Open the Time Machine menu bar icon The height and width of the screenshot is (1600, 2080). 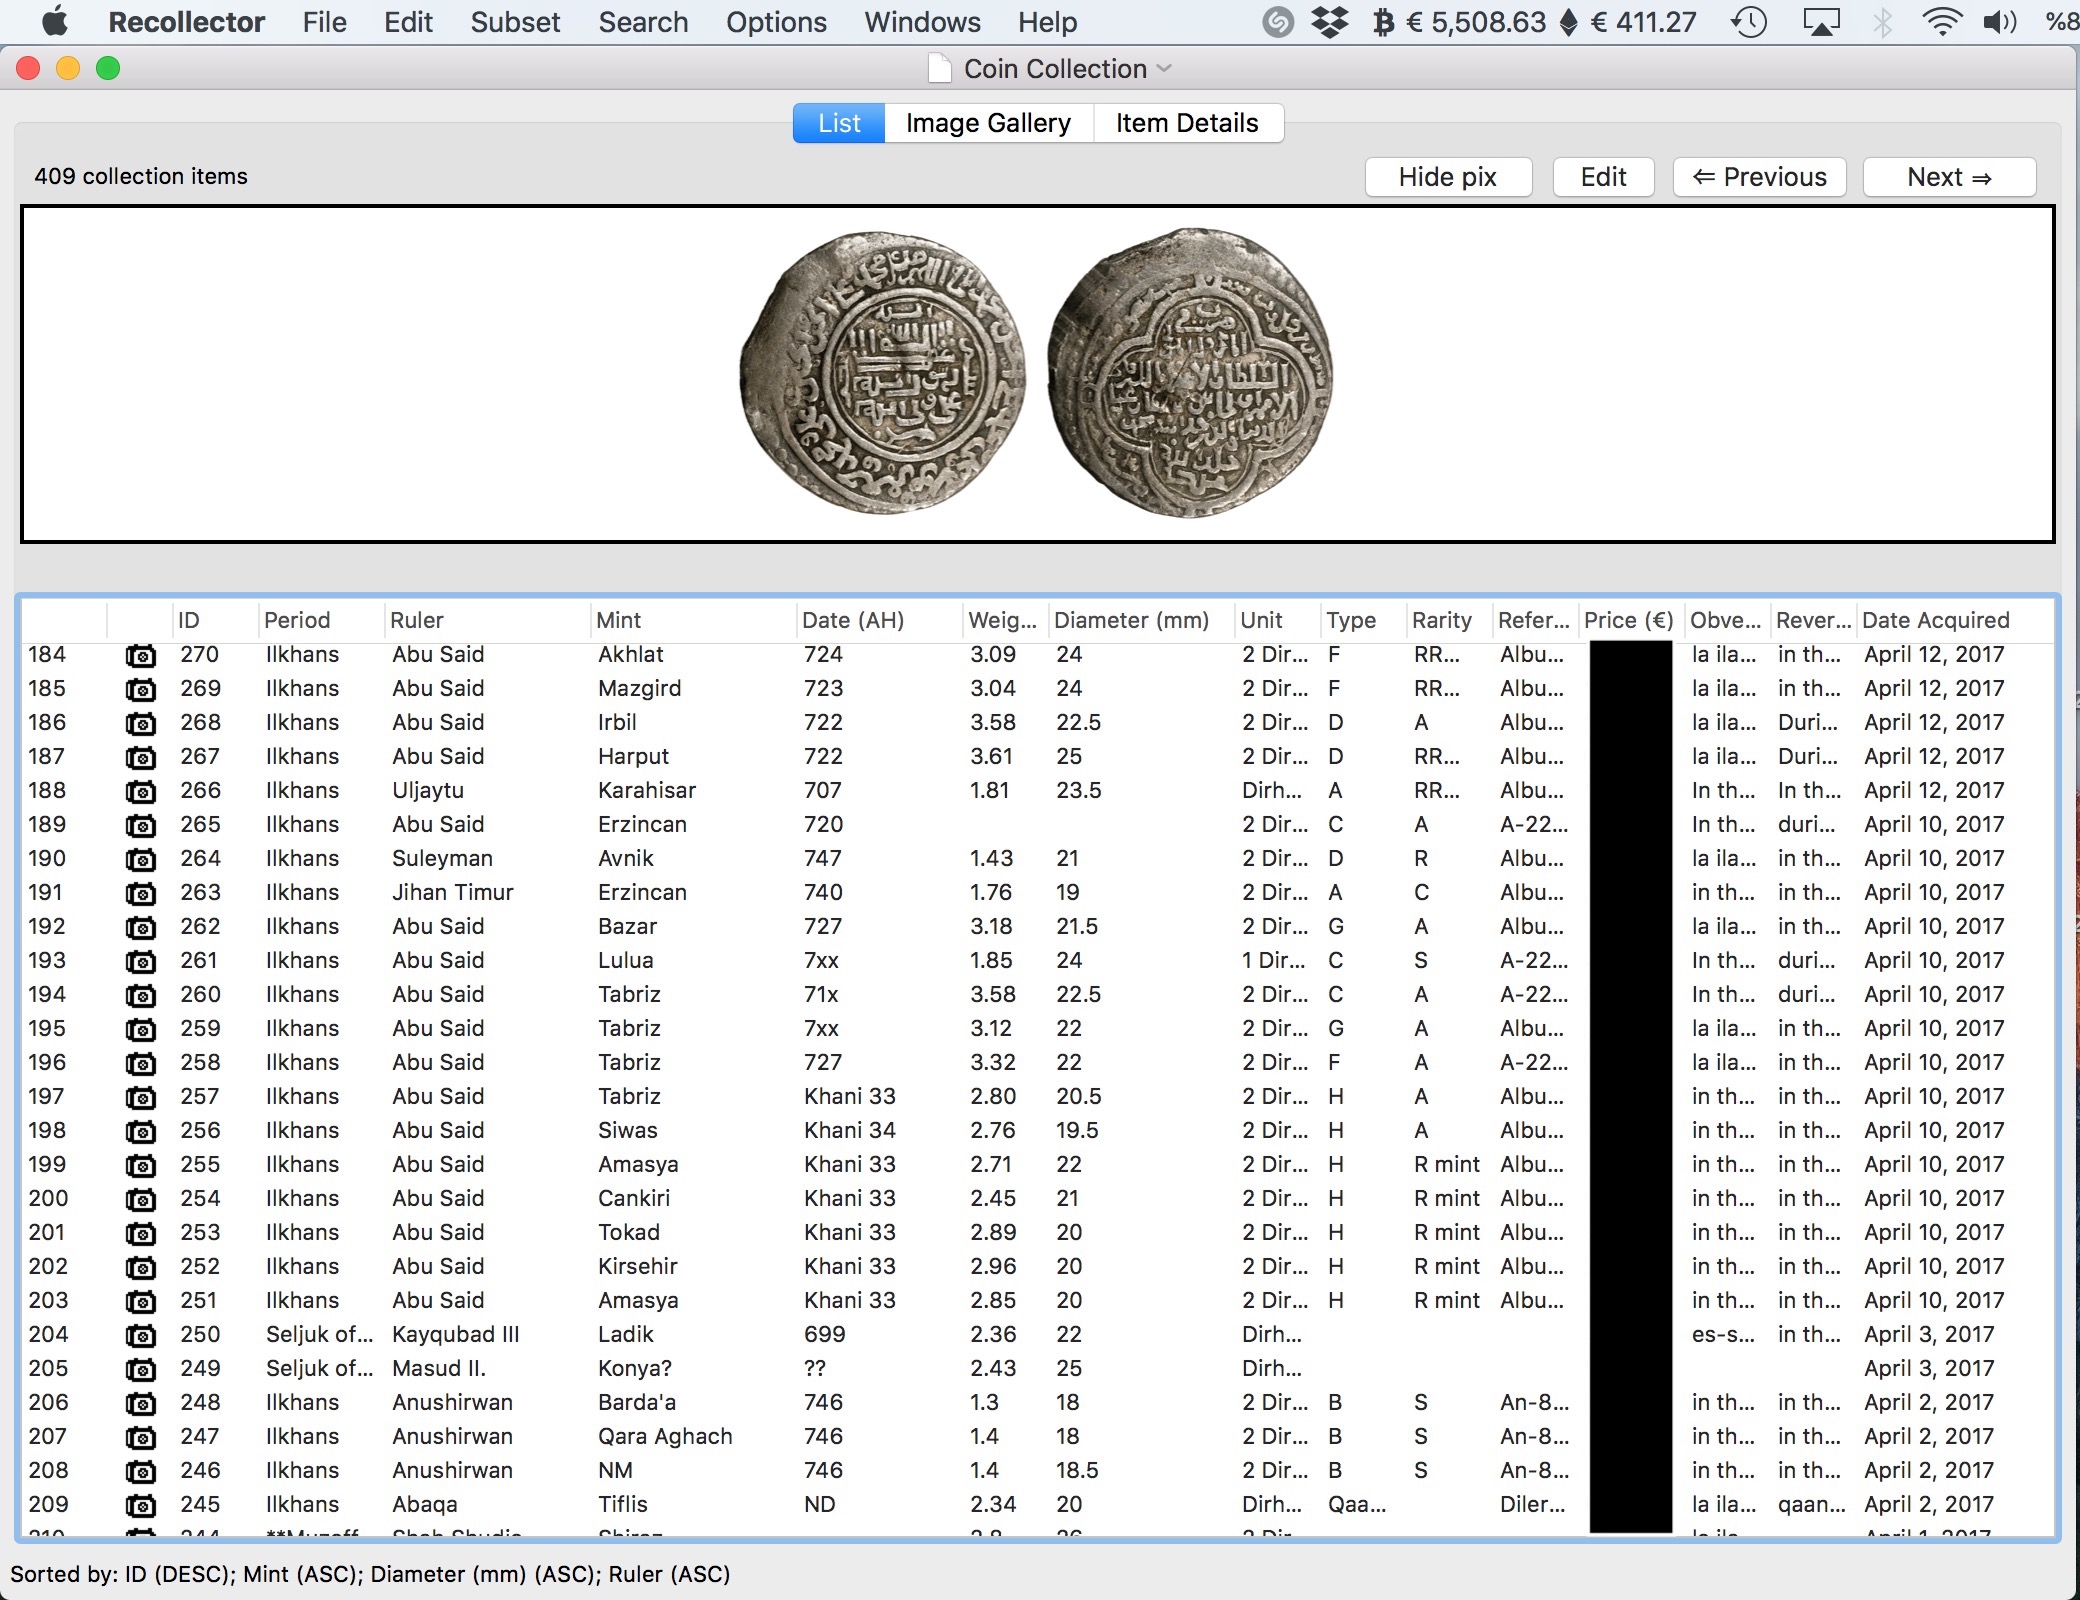coord(1749,22)
